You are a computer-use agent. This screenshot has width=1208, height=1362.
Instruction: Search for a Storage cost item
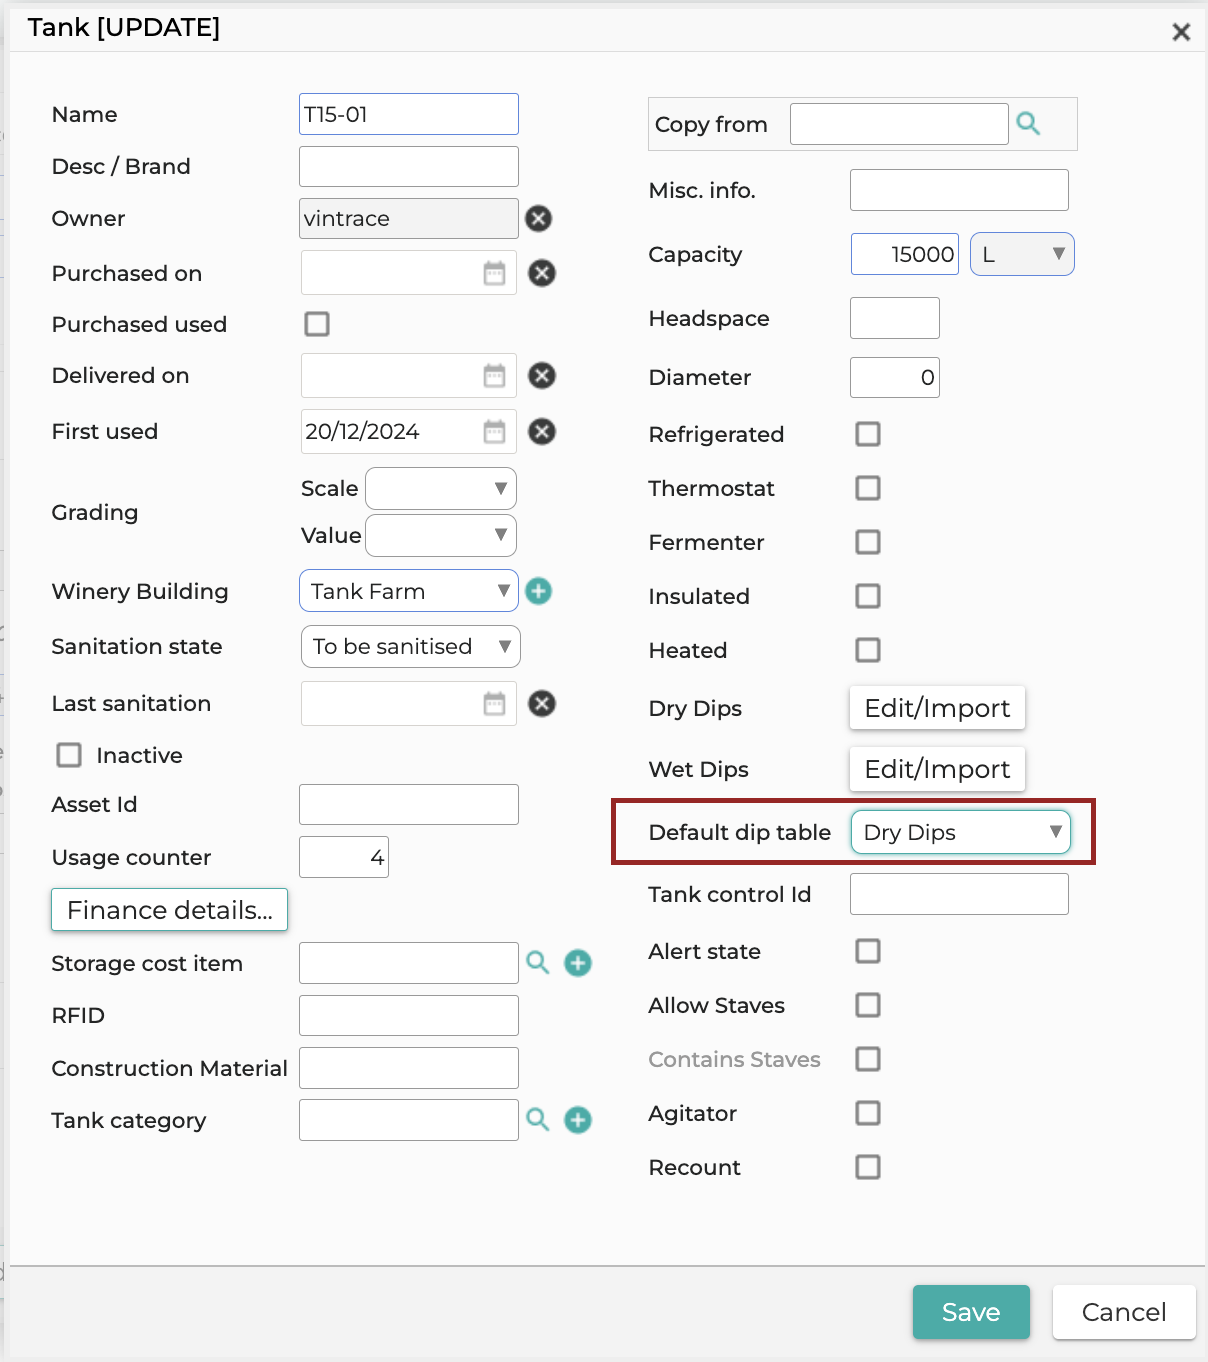coord(538,962)
